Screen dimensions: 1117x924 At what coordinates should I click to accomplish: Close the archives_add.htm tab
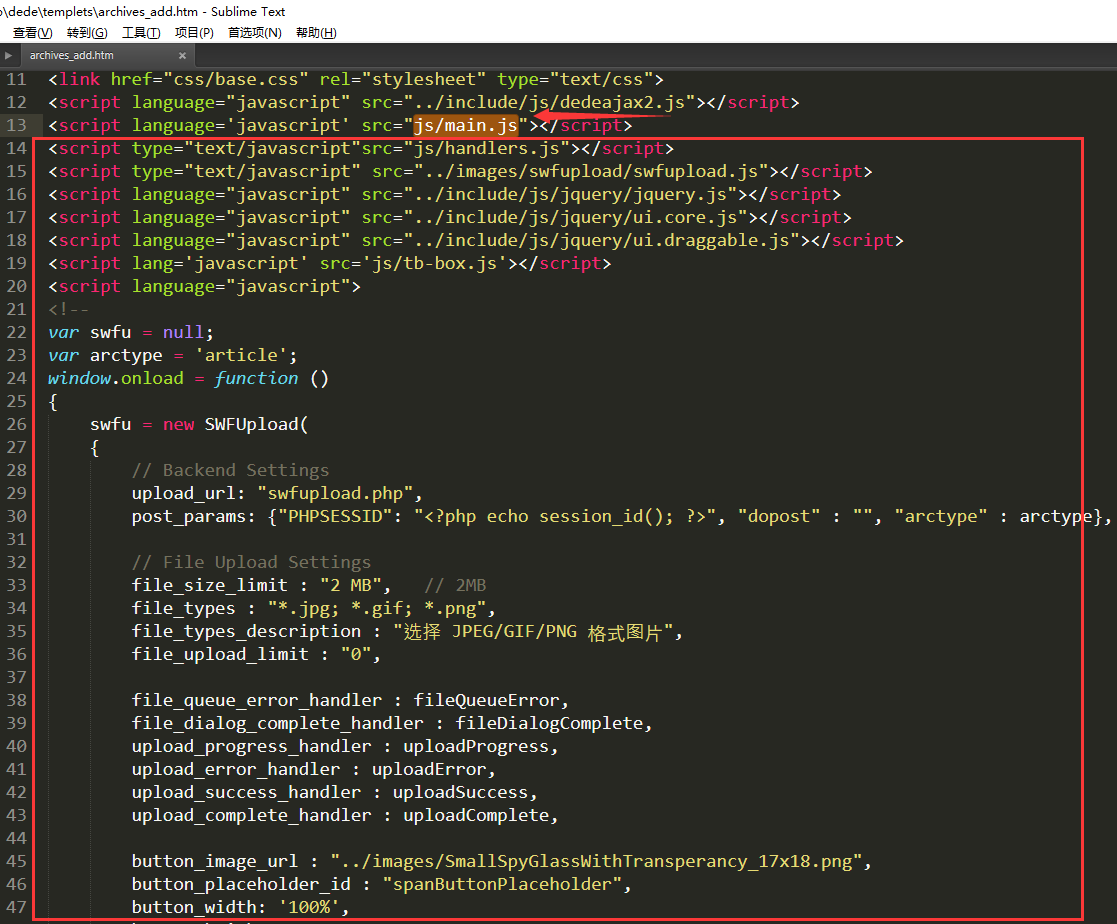[182, 56]
